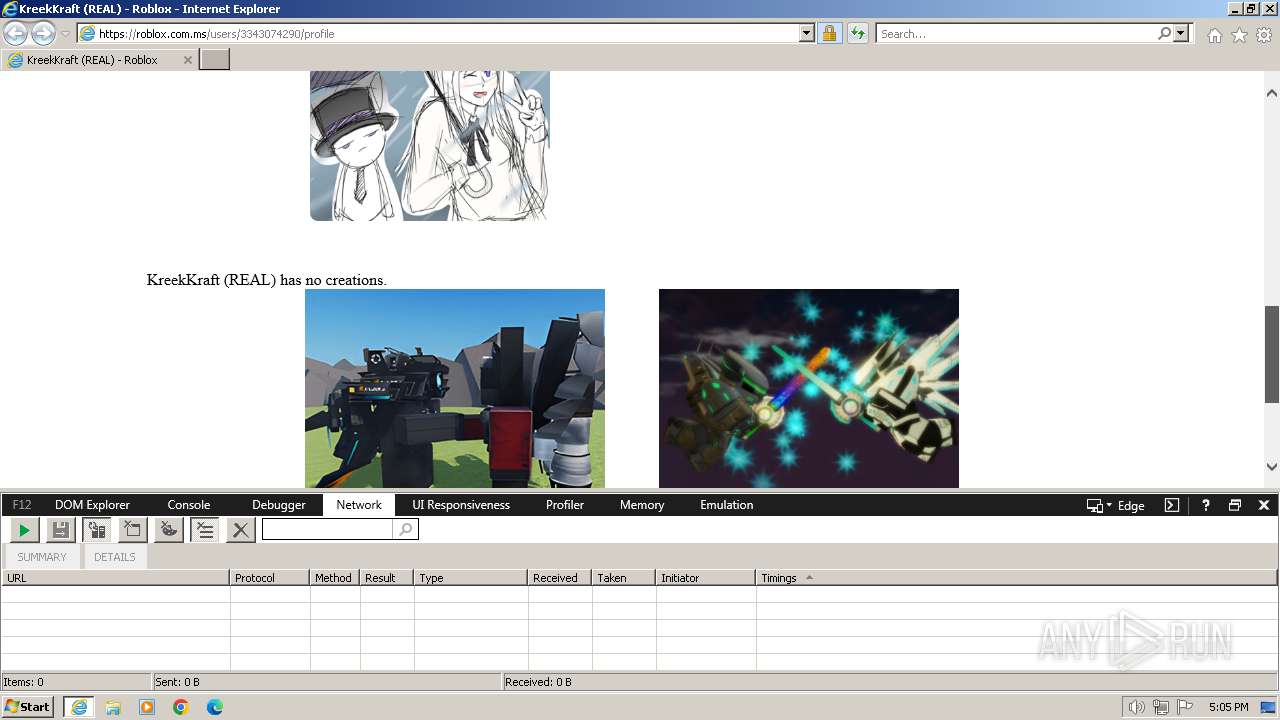The width and height of the screenshot is (1280, 720).
Task: Switch to the DETAILS view
Action: [x=115, y=557]
